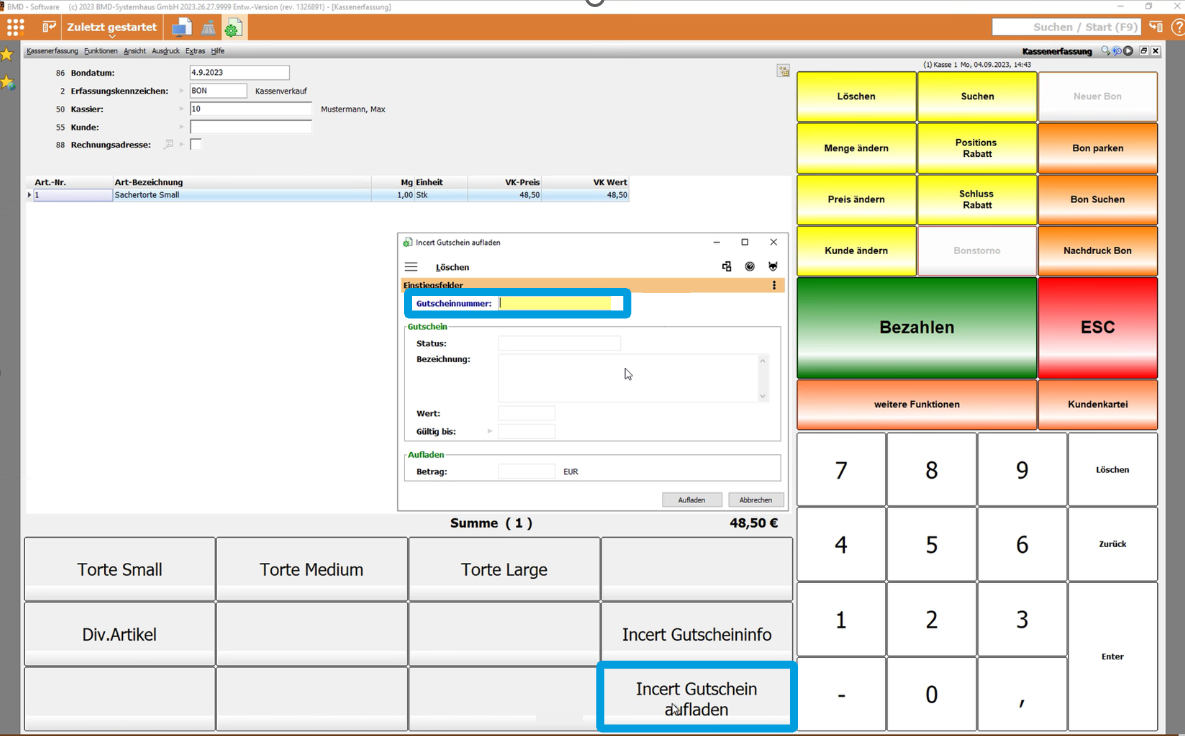Viewport: 1185px width, 736px height.
Task: Click the Menge ändern button
Action: point(856,148)
